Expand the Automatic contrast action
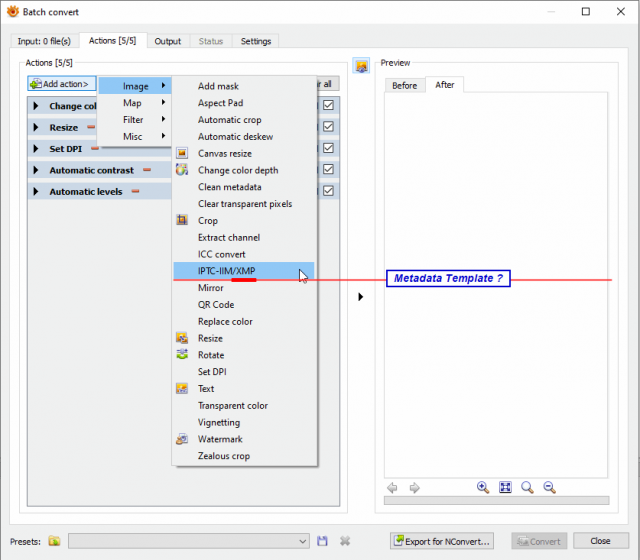This screenshot has height=560, width=640. click(36, 170)
